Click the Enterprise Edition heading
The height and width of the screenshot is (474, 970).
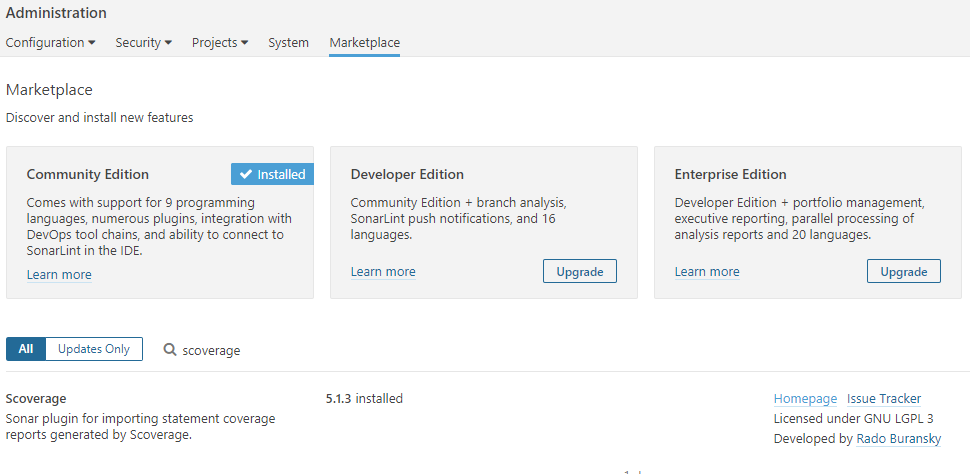[731, 175]
